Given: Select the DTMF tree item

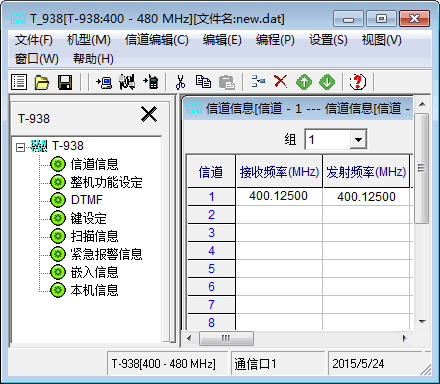Looking at the screenshot, I should coord(87,200).
